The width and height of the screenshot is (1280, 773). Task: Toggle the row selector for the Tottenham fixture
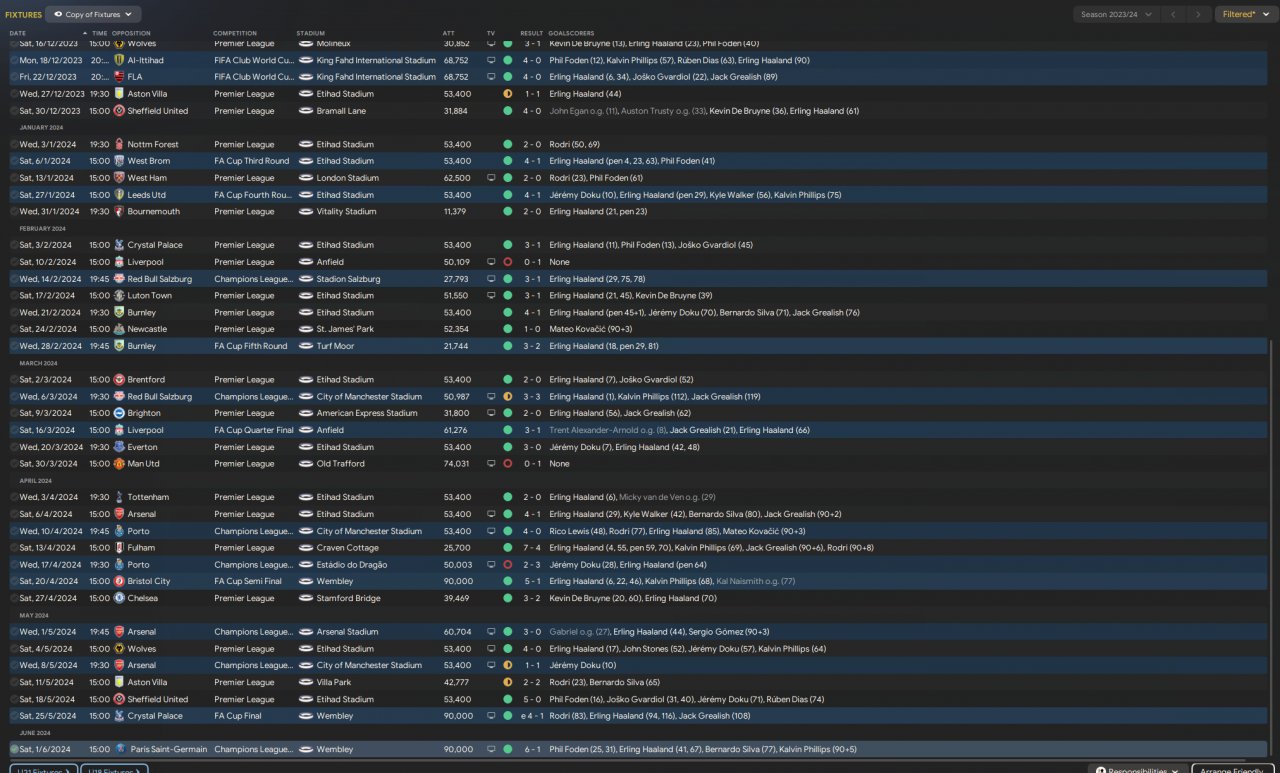point(14,497)
